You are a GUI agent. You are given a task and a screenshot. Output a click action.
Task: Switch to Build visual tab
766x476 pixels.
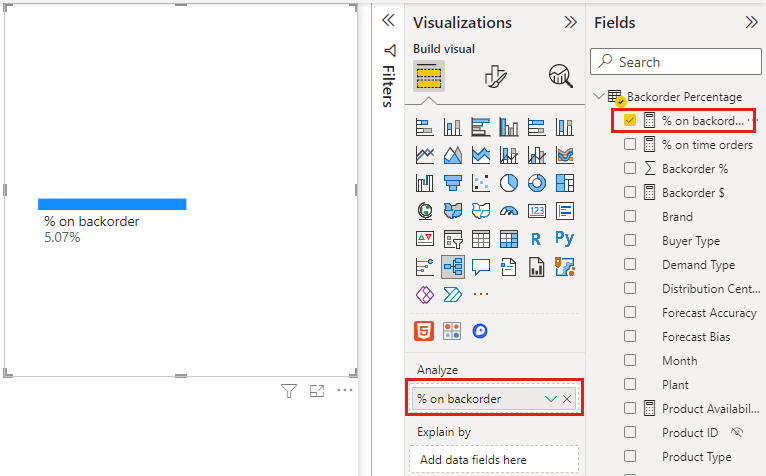429,76
